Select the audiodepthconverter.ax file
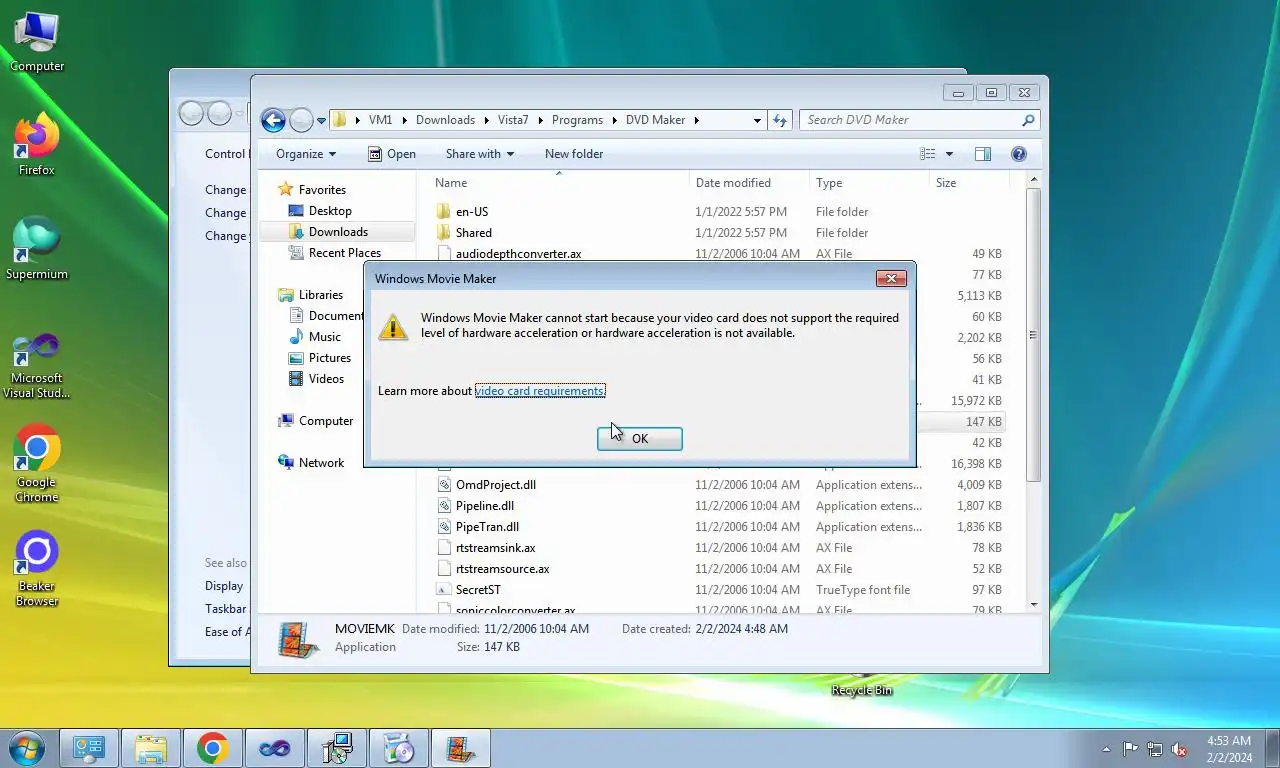1280x768 pixels. pos(509,254)
